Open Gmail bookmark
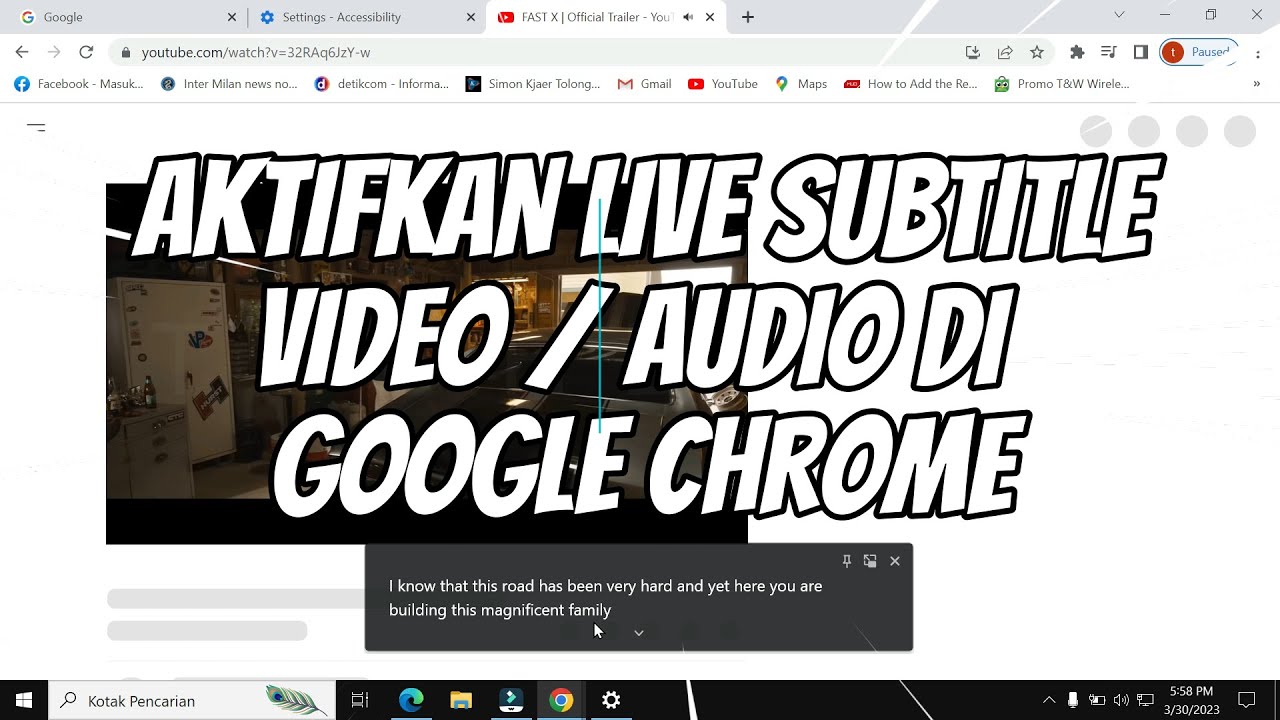1280x720 pixels. [644, 84]
